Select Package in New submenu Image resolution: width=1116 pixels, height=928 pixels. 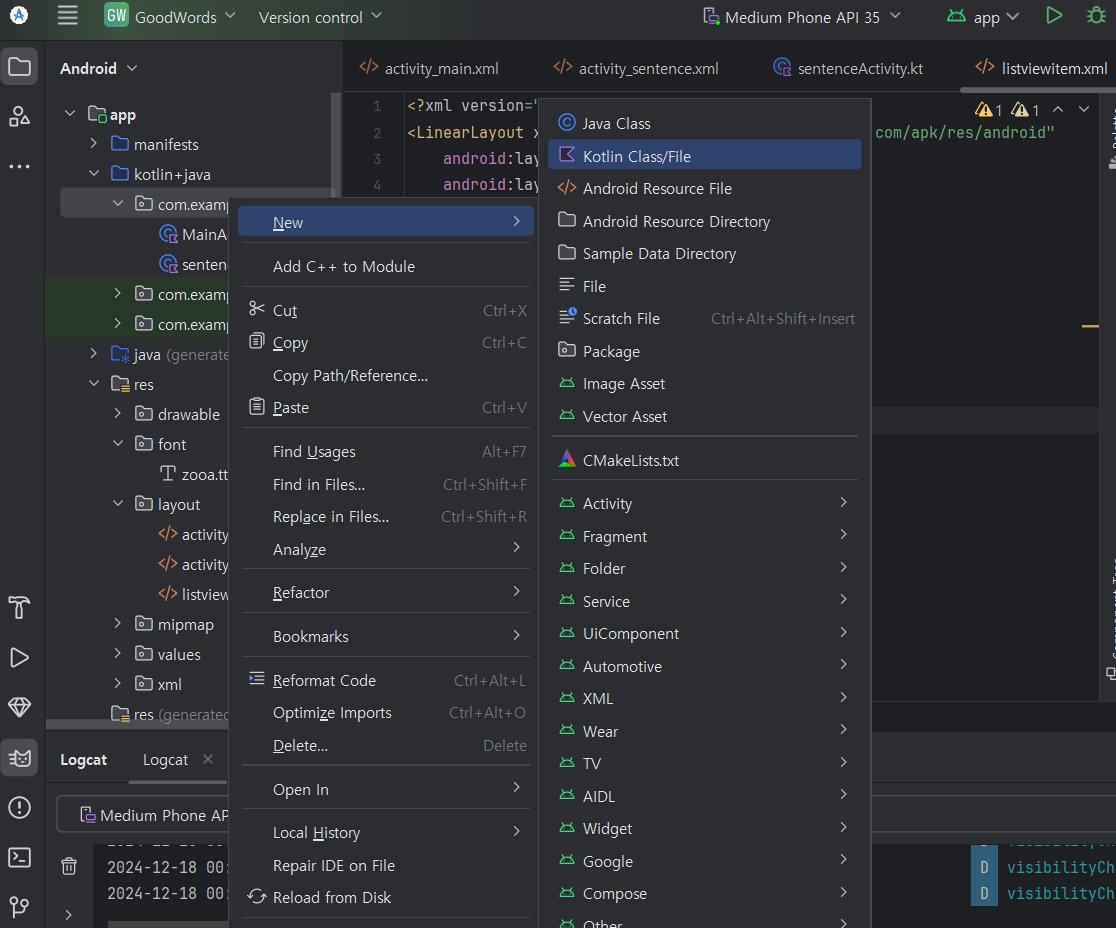coord(705,352)
